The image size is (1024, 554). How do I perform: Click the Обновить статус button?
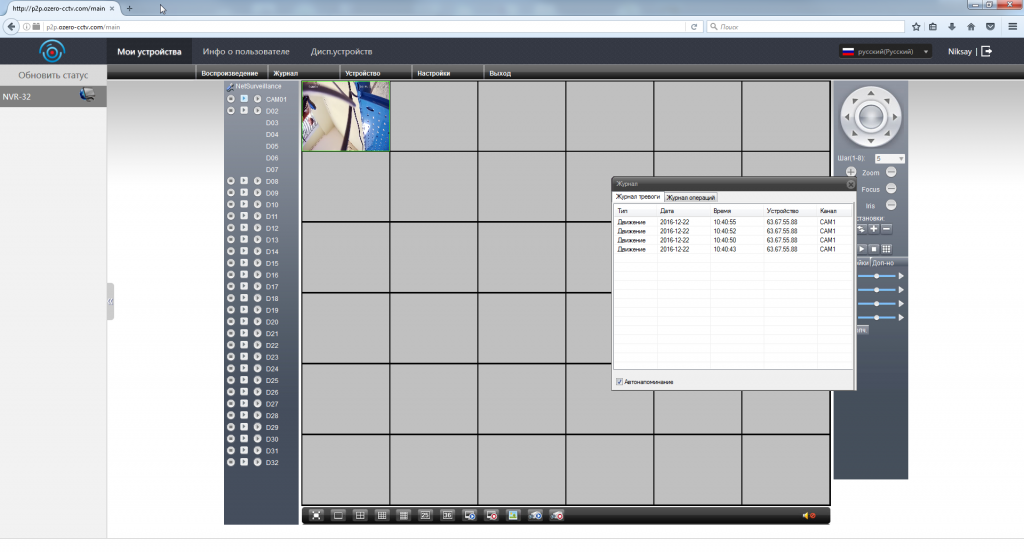pyautogui.click(x=53, y=75)
